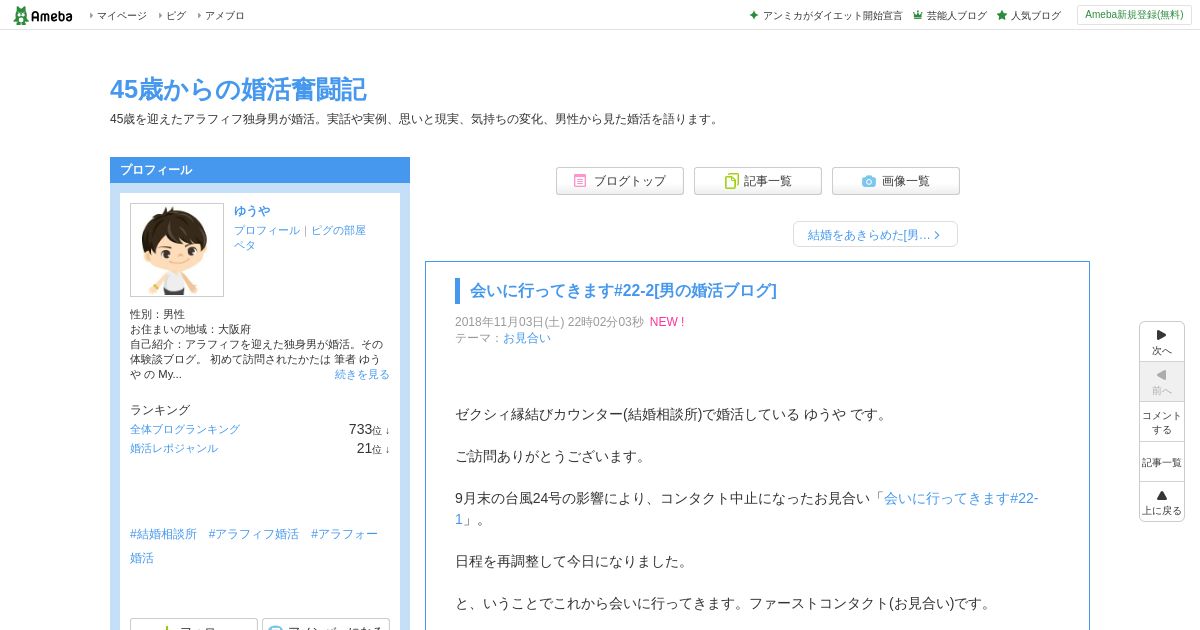Viewport: 1200px width, 630px height.
Task: Open ペタ link in profile
Action: [x=245, y=245]
